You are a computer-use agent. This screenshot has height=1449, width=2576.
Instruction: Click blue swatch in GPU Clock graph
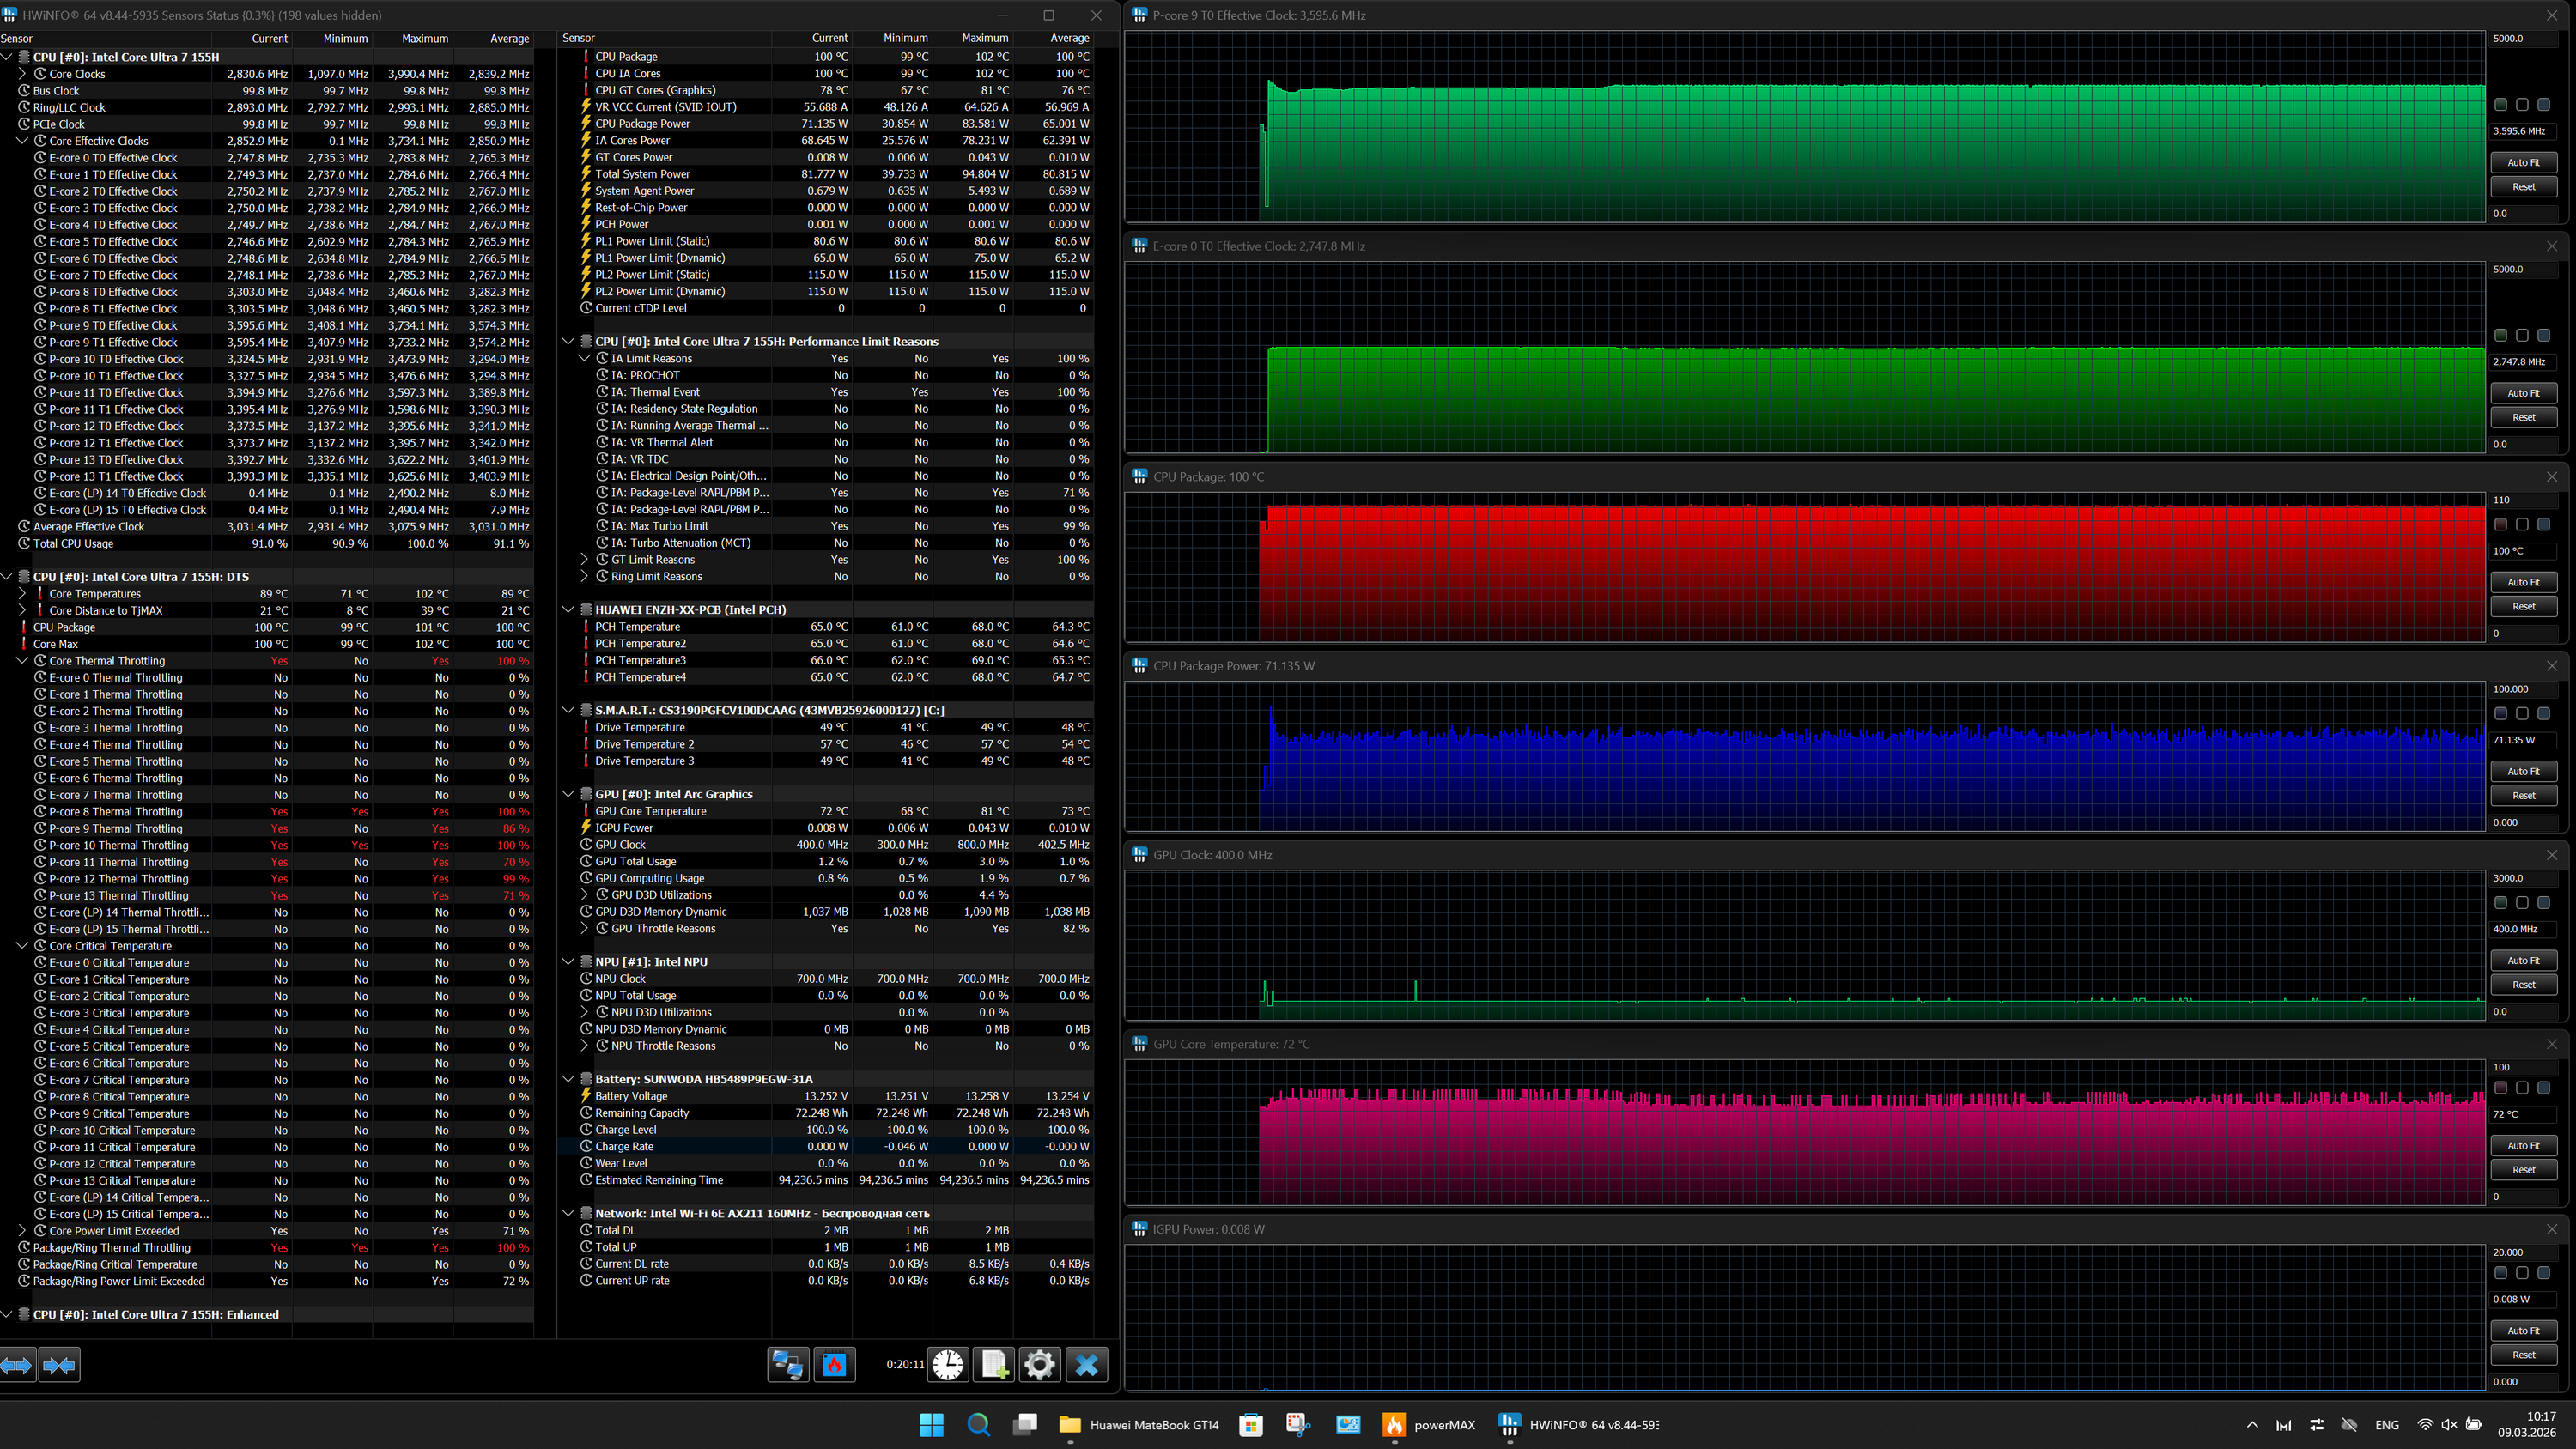(2543, 902)
